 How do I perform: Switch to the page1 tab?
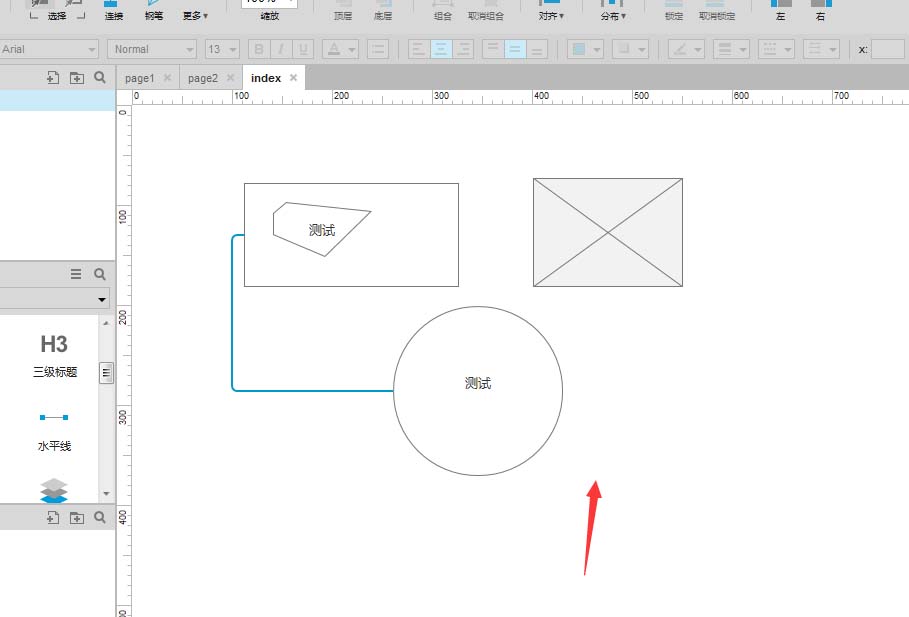click(141, 77)
